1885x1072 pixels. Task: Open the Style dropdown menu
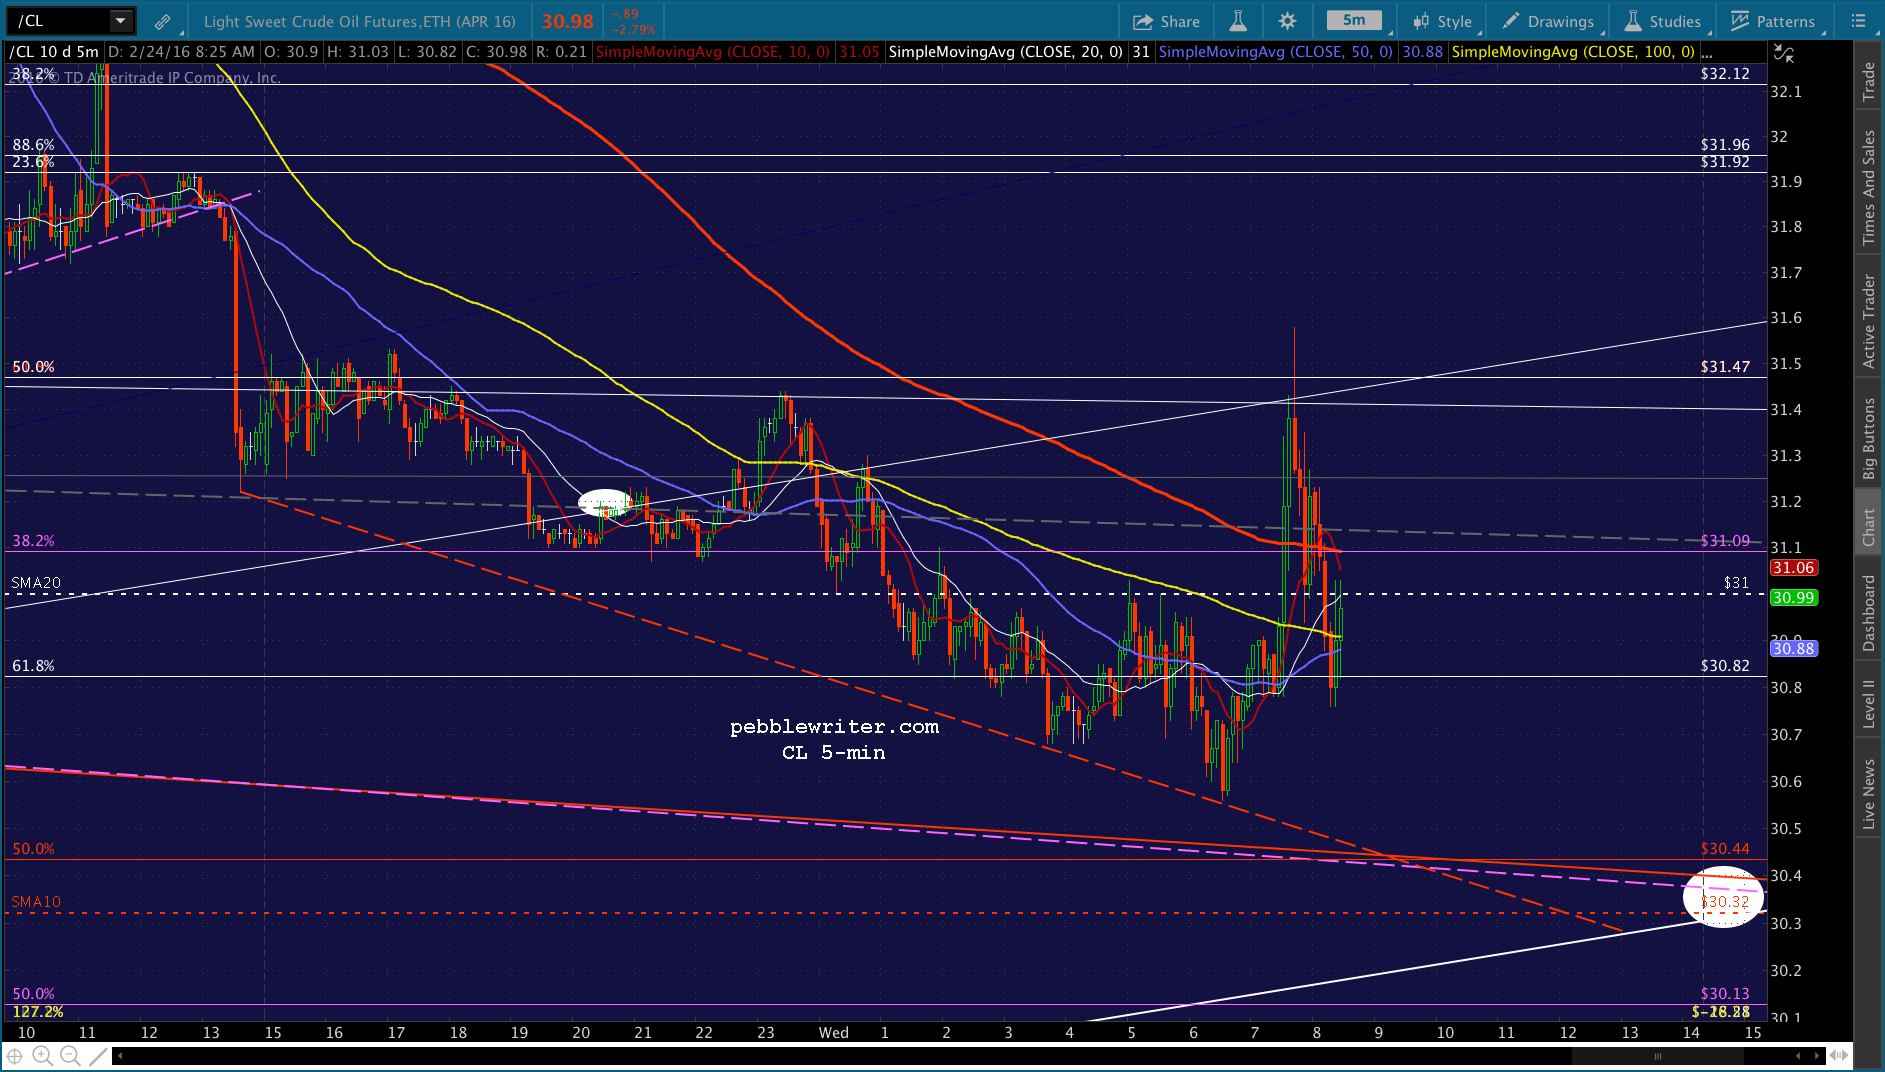(x=1442, y=21)
